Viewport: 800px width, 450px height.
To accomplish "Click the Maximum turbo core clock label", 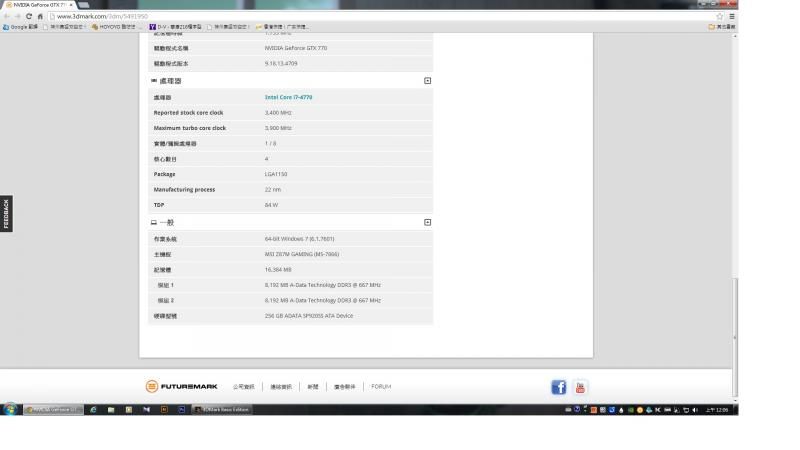I will tap(190, 128).
